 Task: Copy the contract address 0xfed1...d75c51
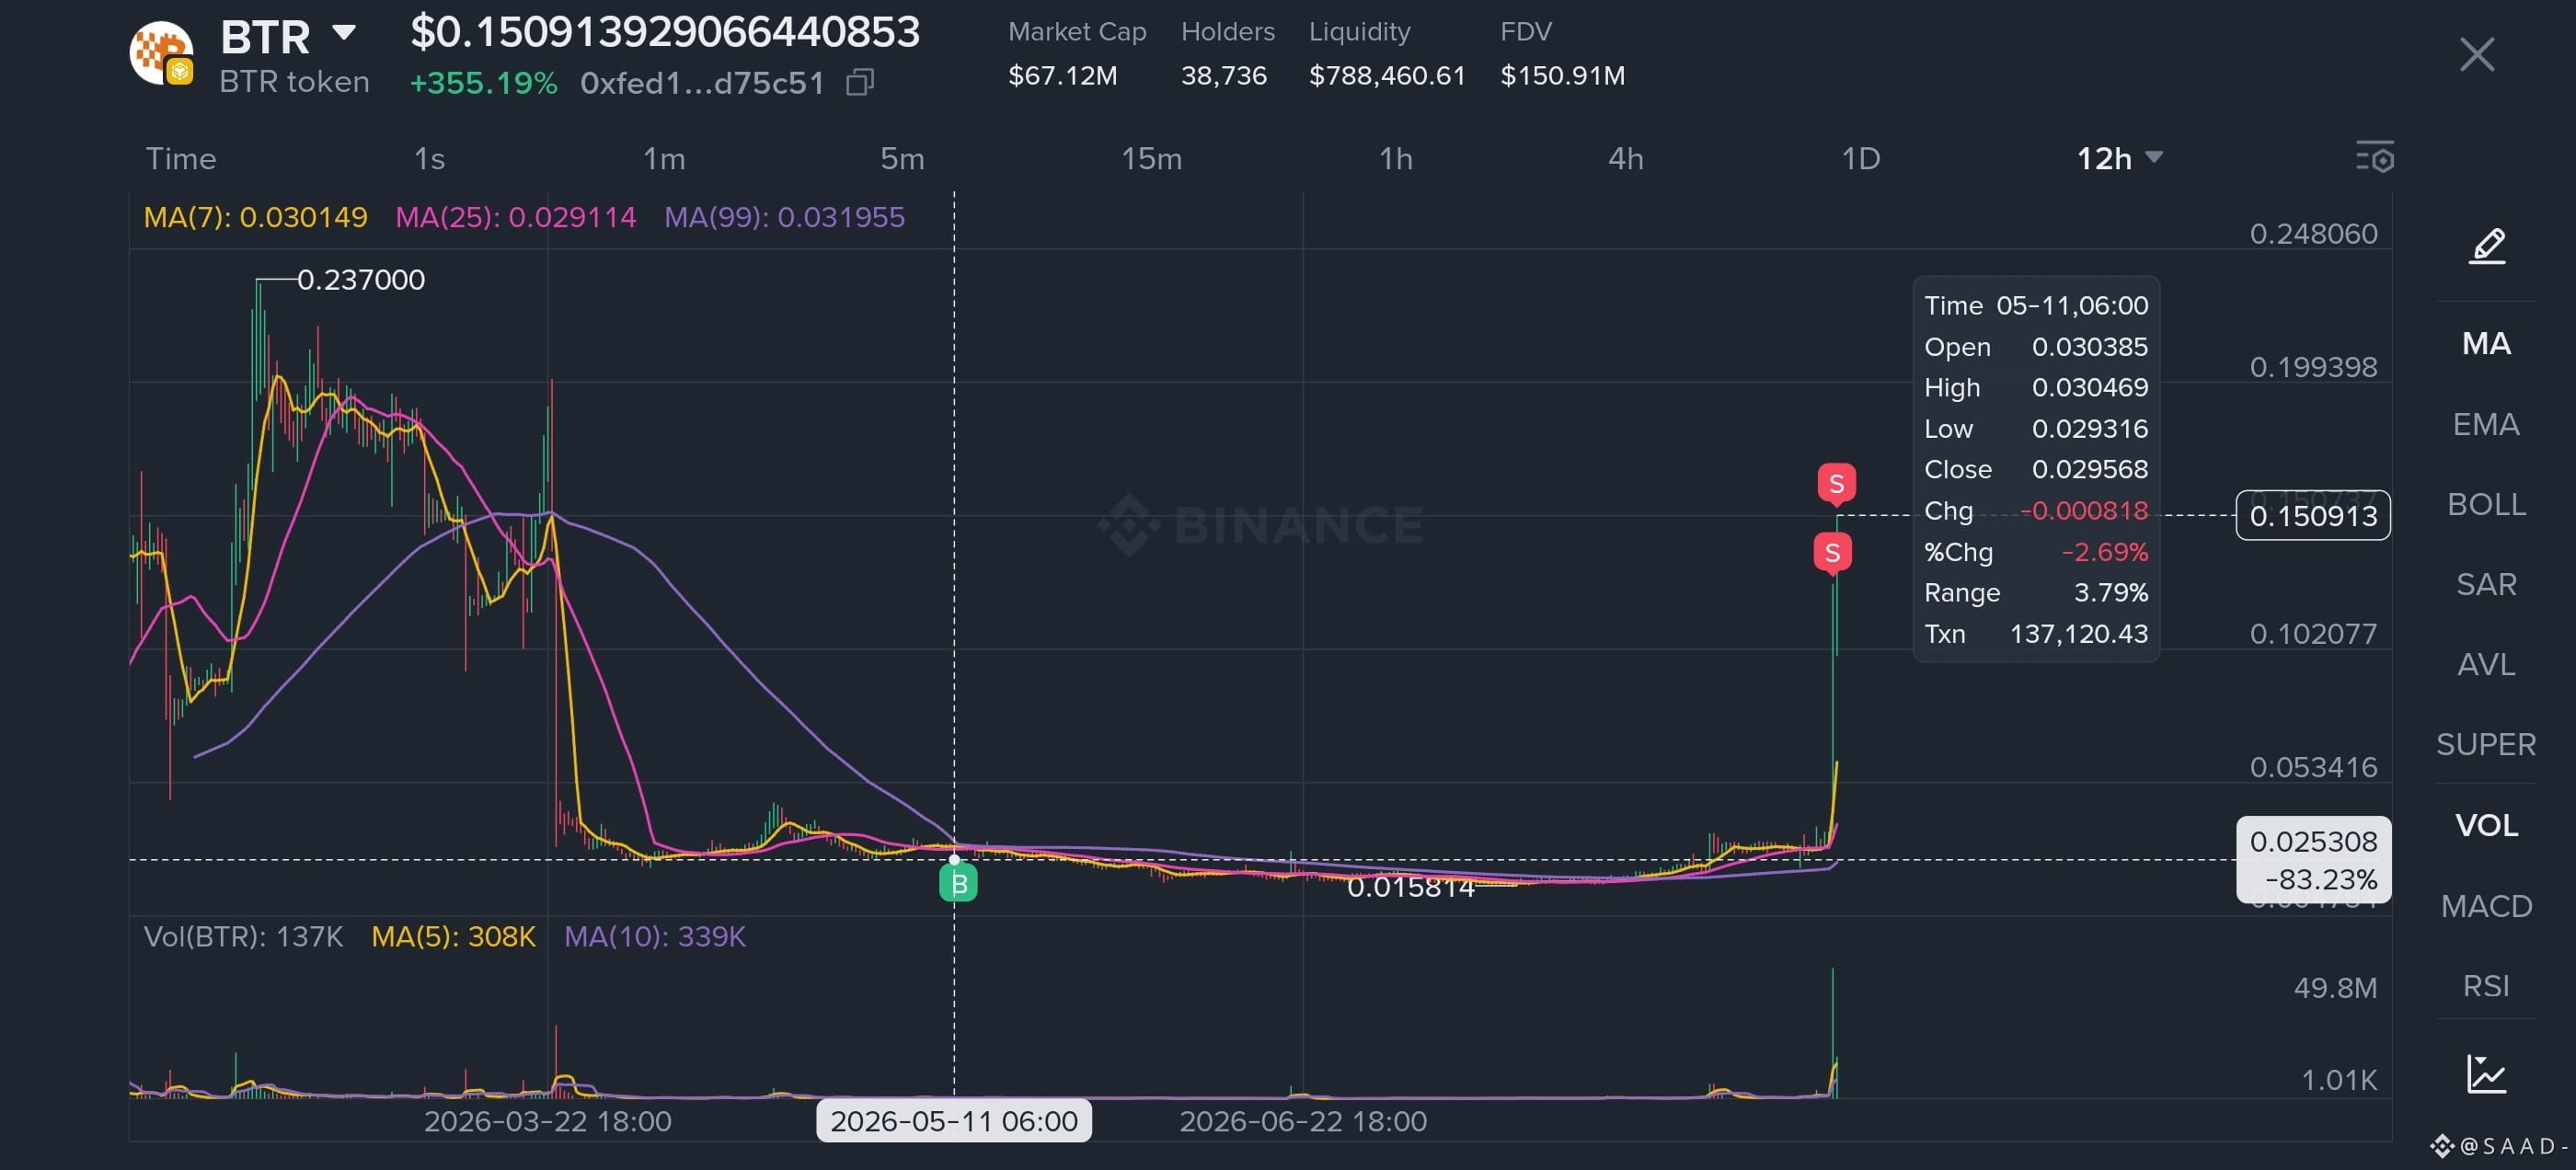[860, 82]
